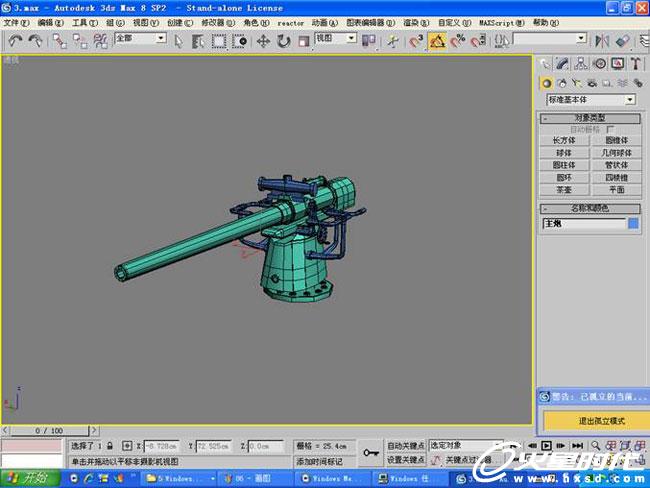Select the Lights category icon

pos(577,83)
